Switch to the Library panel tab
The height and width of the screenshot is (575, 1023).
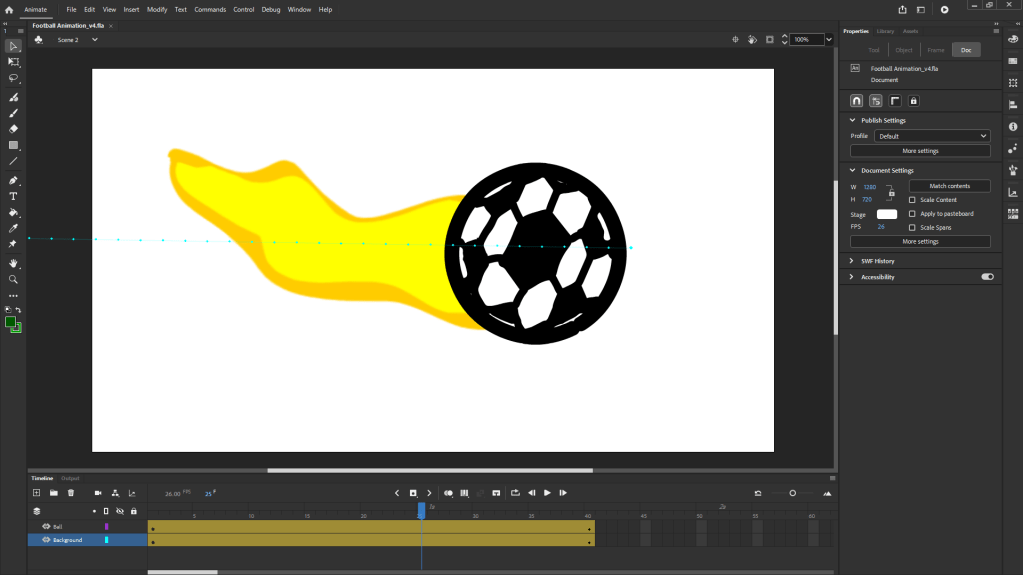(x=886, y=31)
